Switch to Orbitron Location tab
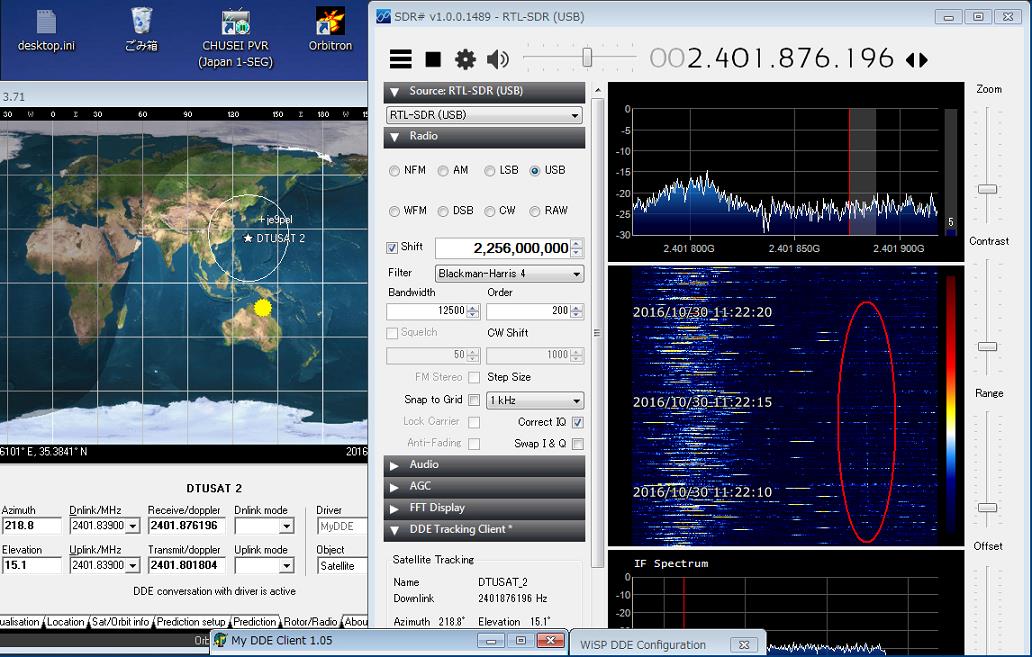 point(65,621)
